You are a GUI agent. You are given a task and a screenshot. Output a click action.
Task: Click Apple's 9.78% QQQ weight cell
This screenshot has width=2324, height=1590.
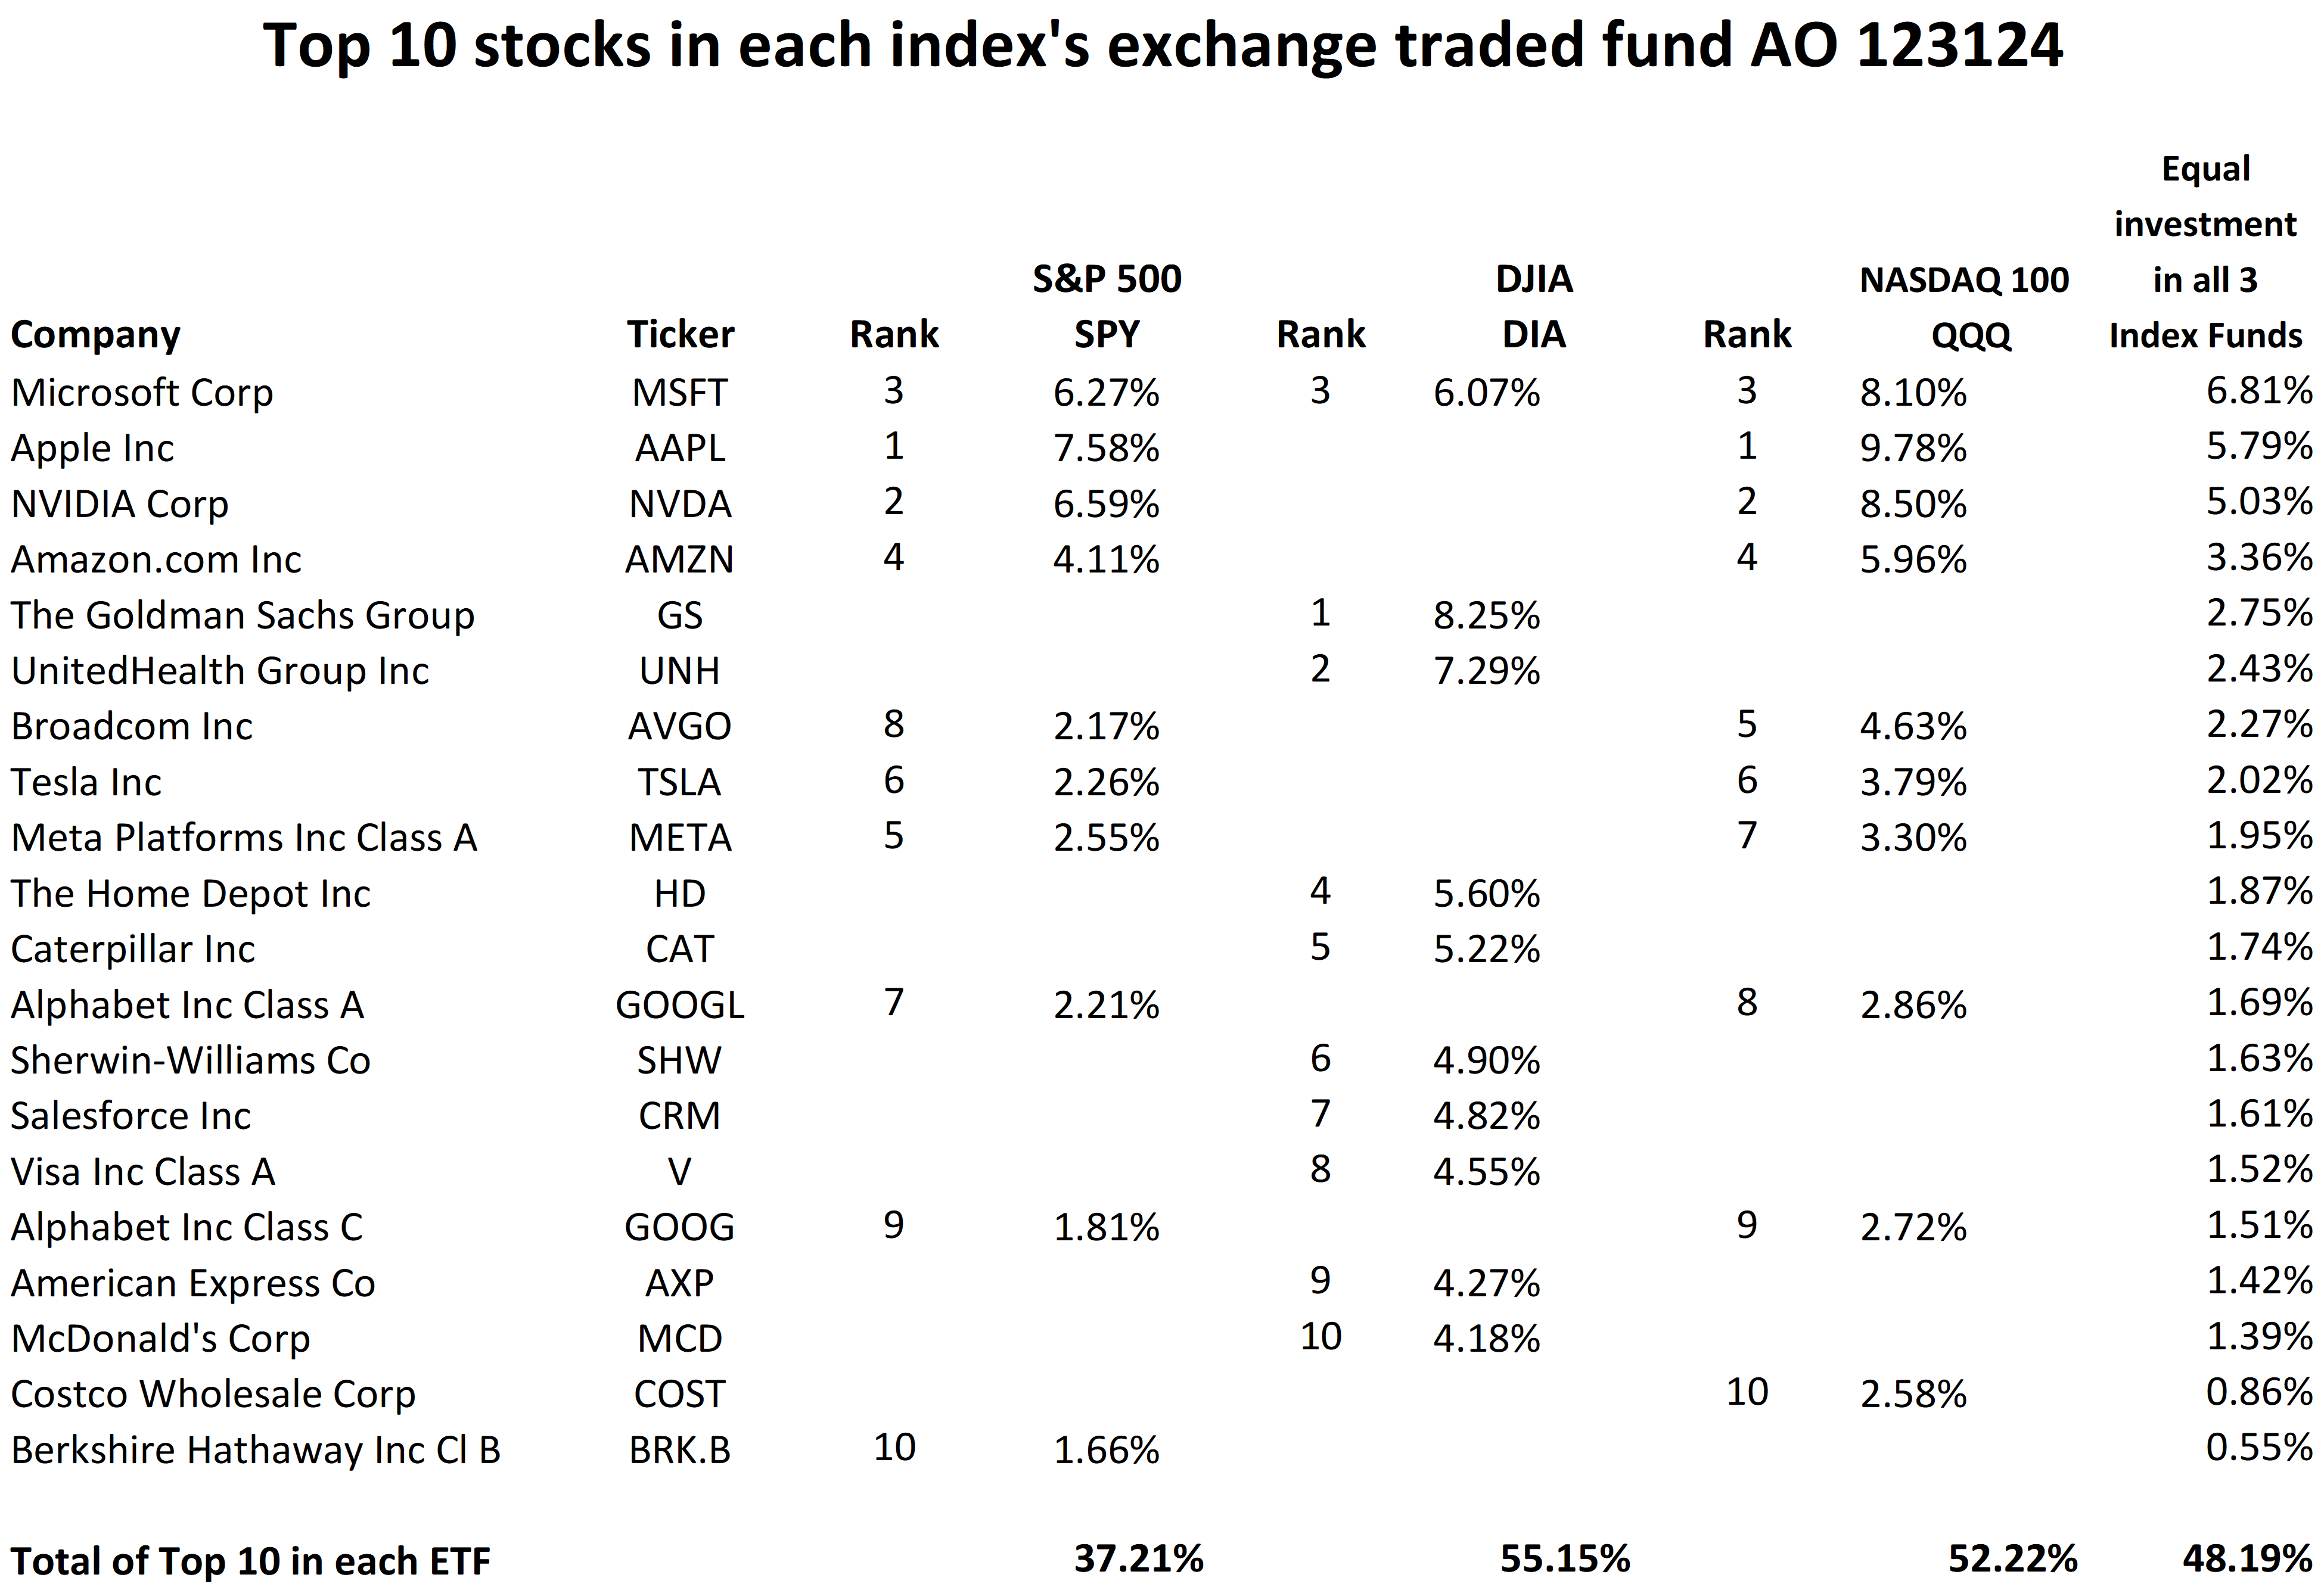(x=1913, y=448)
